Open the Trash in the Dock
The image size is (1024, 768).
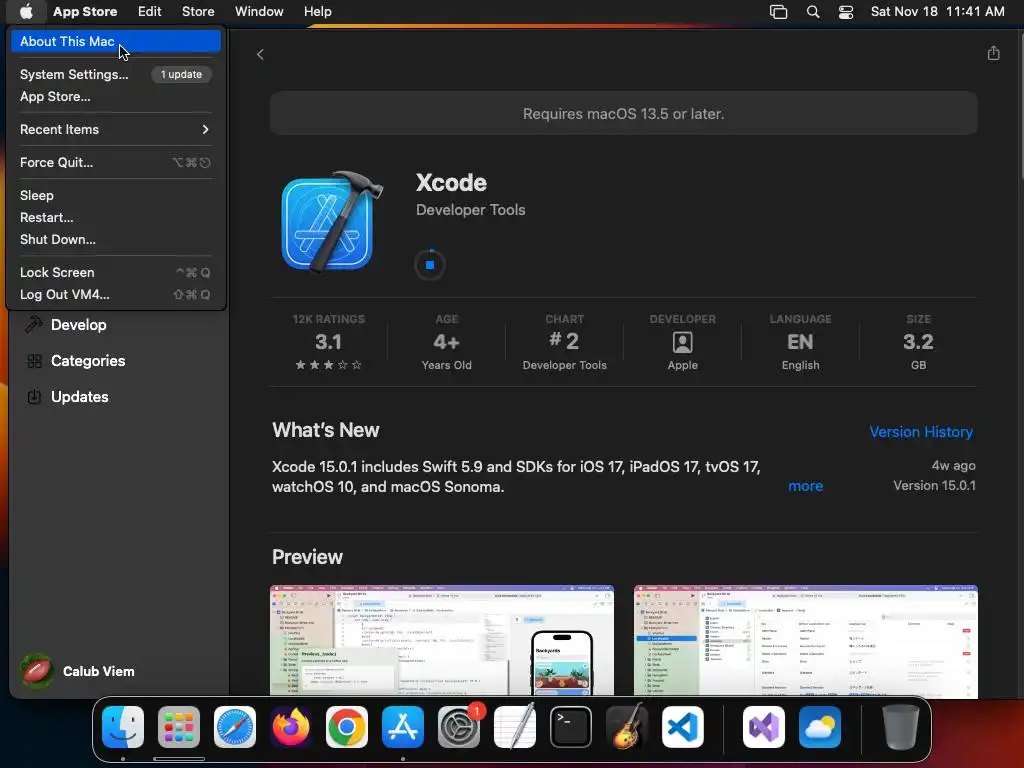pyautogui.click(x=901, y=727)
